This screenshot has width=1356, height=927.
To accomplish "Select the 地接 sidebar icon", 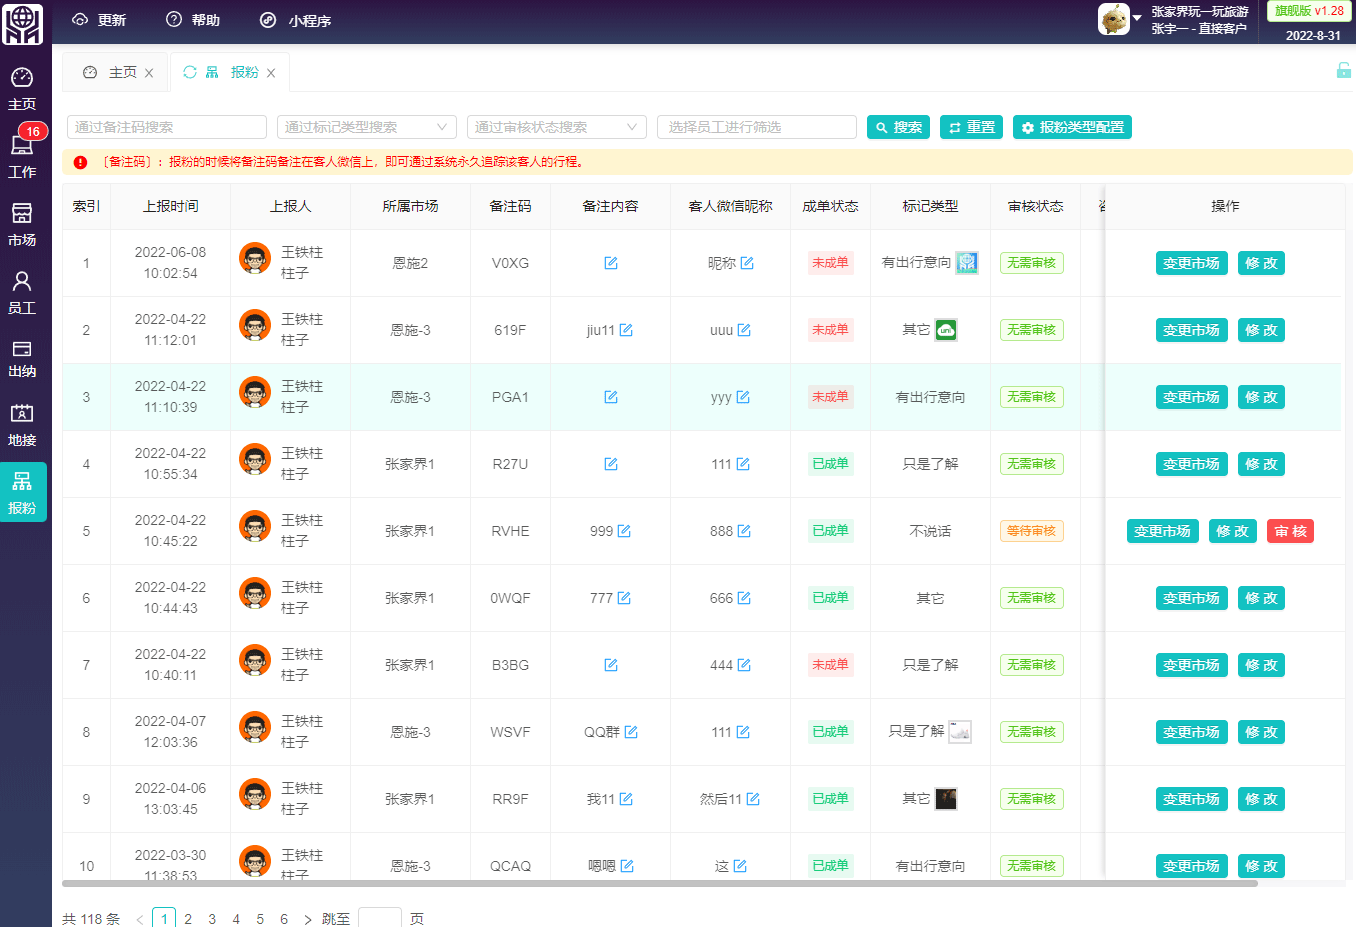I will pyautogui.click(x=24, y=424).
